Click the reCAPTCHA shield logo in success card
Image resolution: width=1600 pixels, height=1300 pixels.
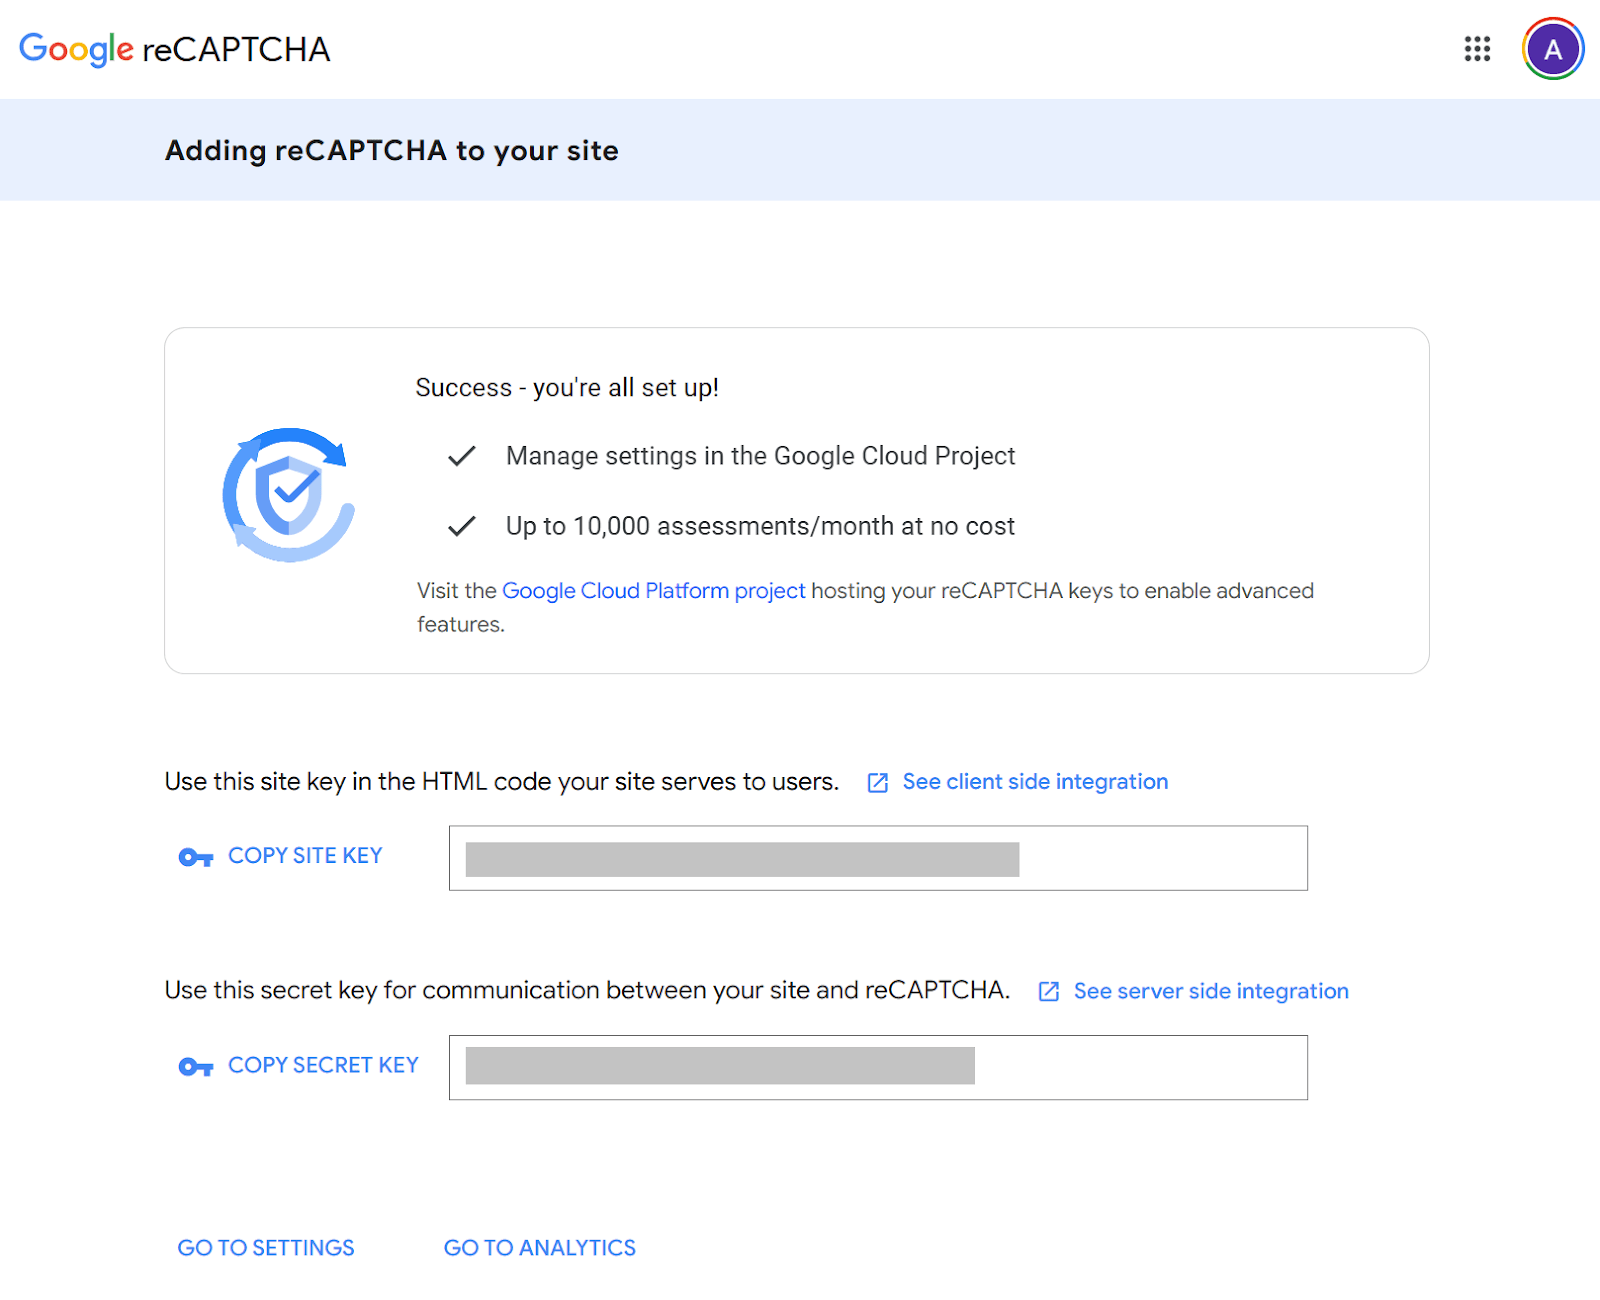tap(289, 495)
